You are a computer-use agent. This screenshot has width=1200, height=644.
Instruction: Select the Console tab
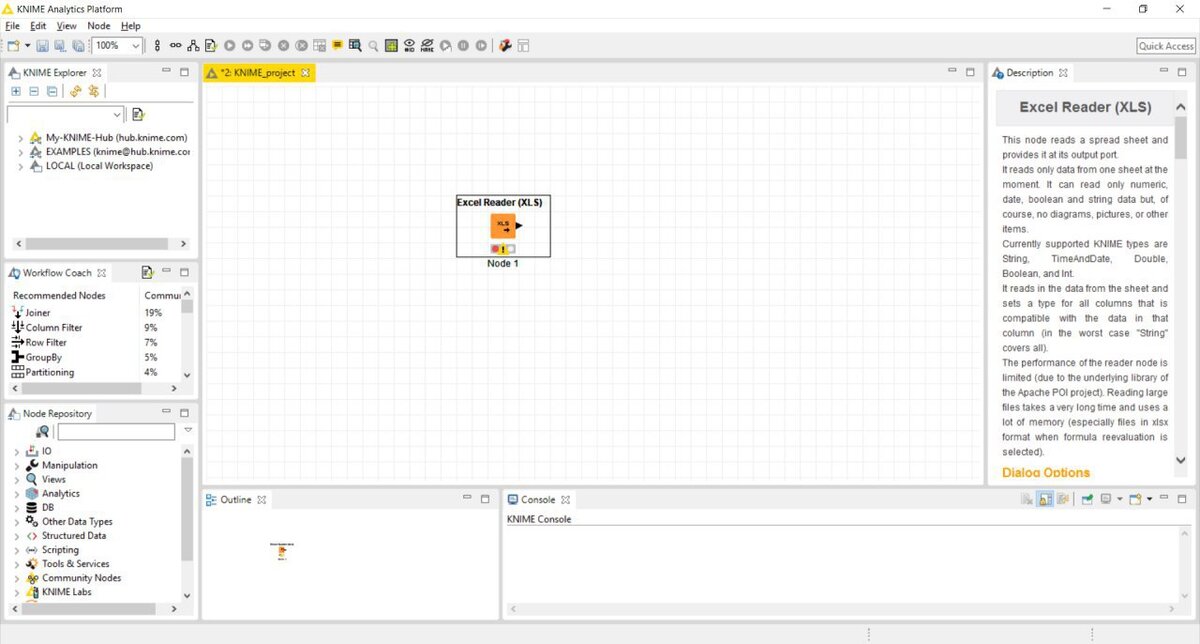(538, 500)
